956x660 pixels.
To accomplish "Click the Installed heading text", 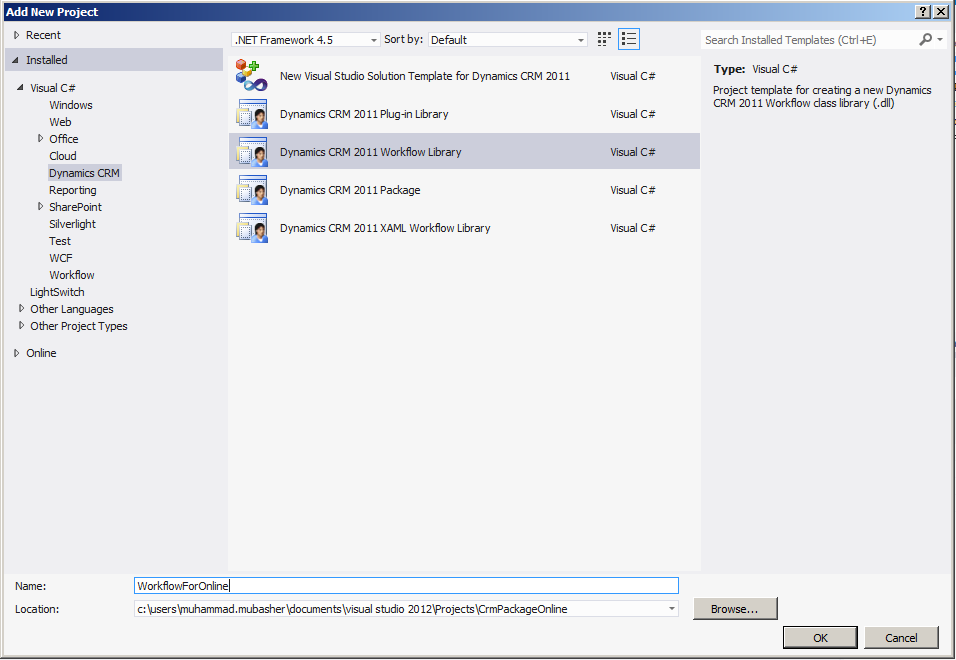I will (x=47, y=60).
